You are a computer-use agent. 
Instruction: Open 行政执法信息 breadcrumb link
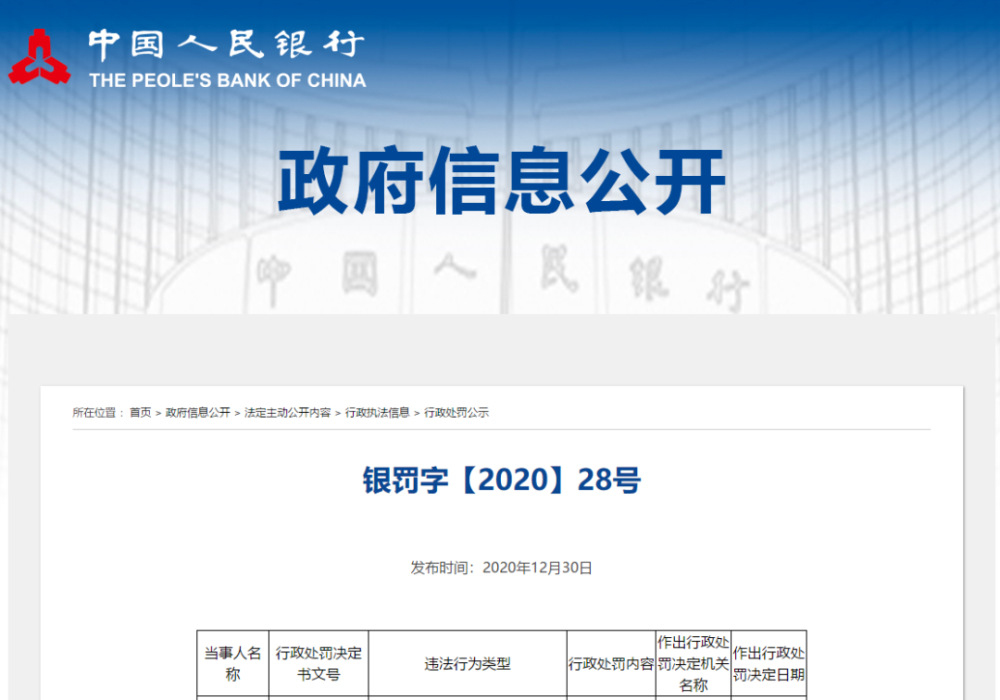pyautogui.click(x=378, y=412)
